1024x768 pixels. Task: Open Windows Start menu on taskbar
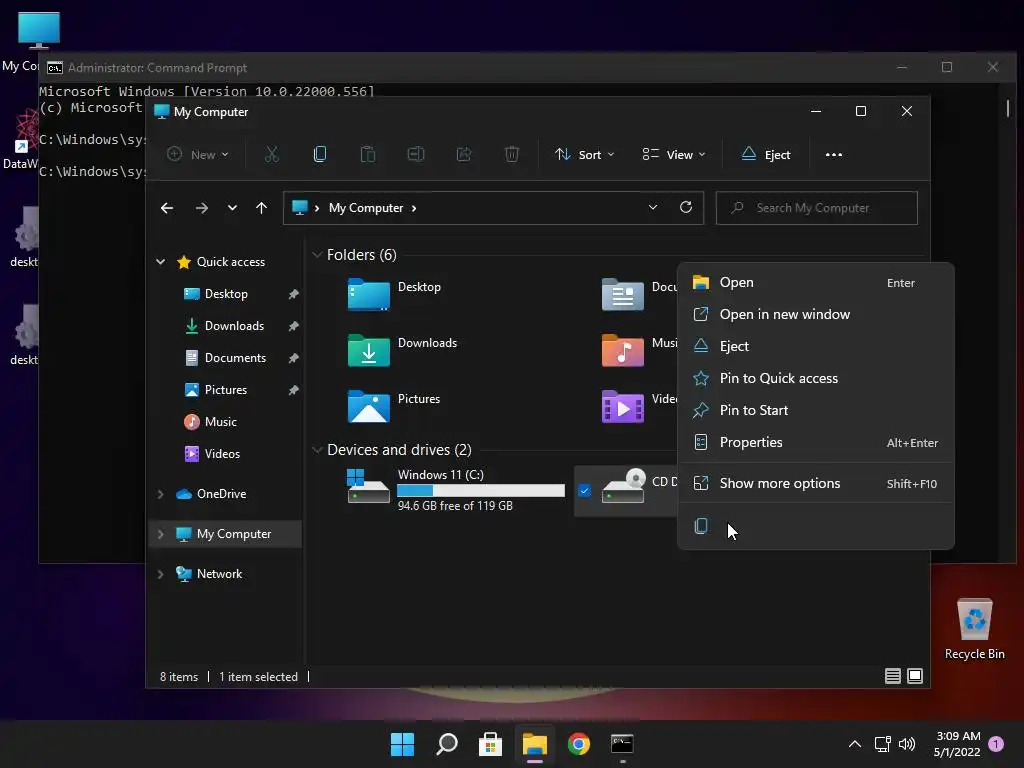pyautogui.click(x=402, y=744)
